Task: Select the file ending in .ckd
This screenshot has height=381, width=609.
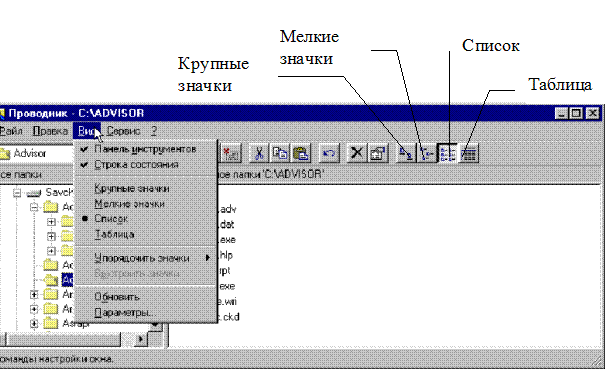Action: pos(229,317)
